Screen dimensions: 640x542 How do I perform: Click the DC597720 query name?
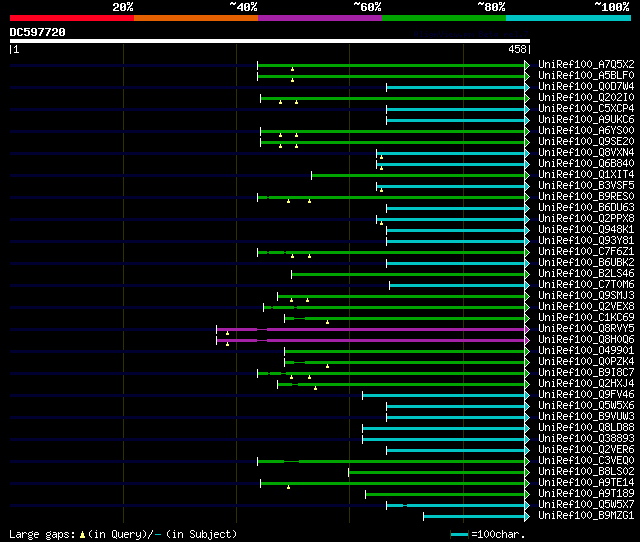[x=38, y=32]
